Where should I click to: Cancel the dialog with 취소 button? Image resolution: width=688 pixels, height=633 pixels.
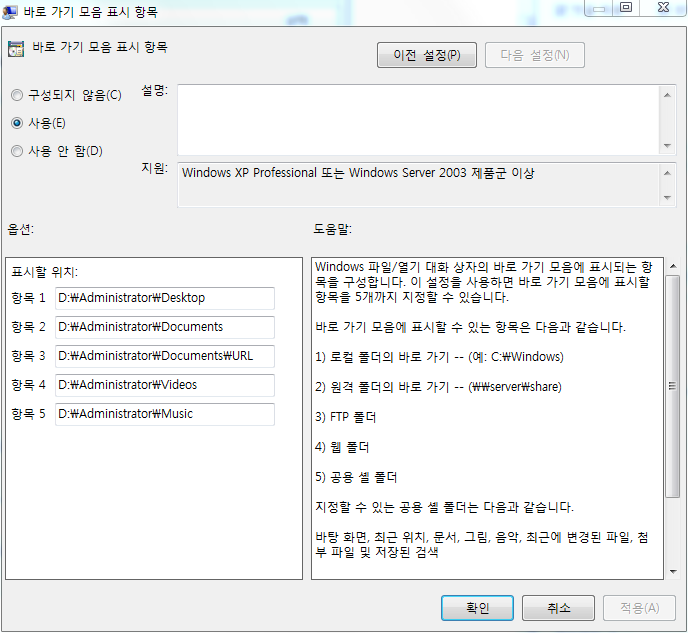pos(558,608)
